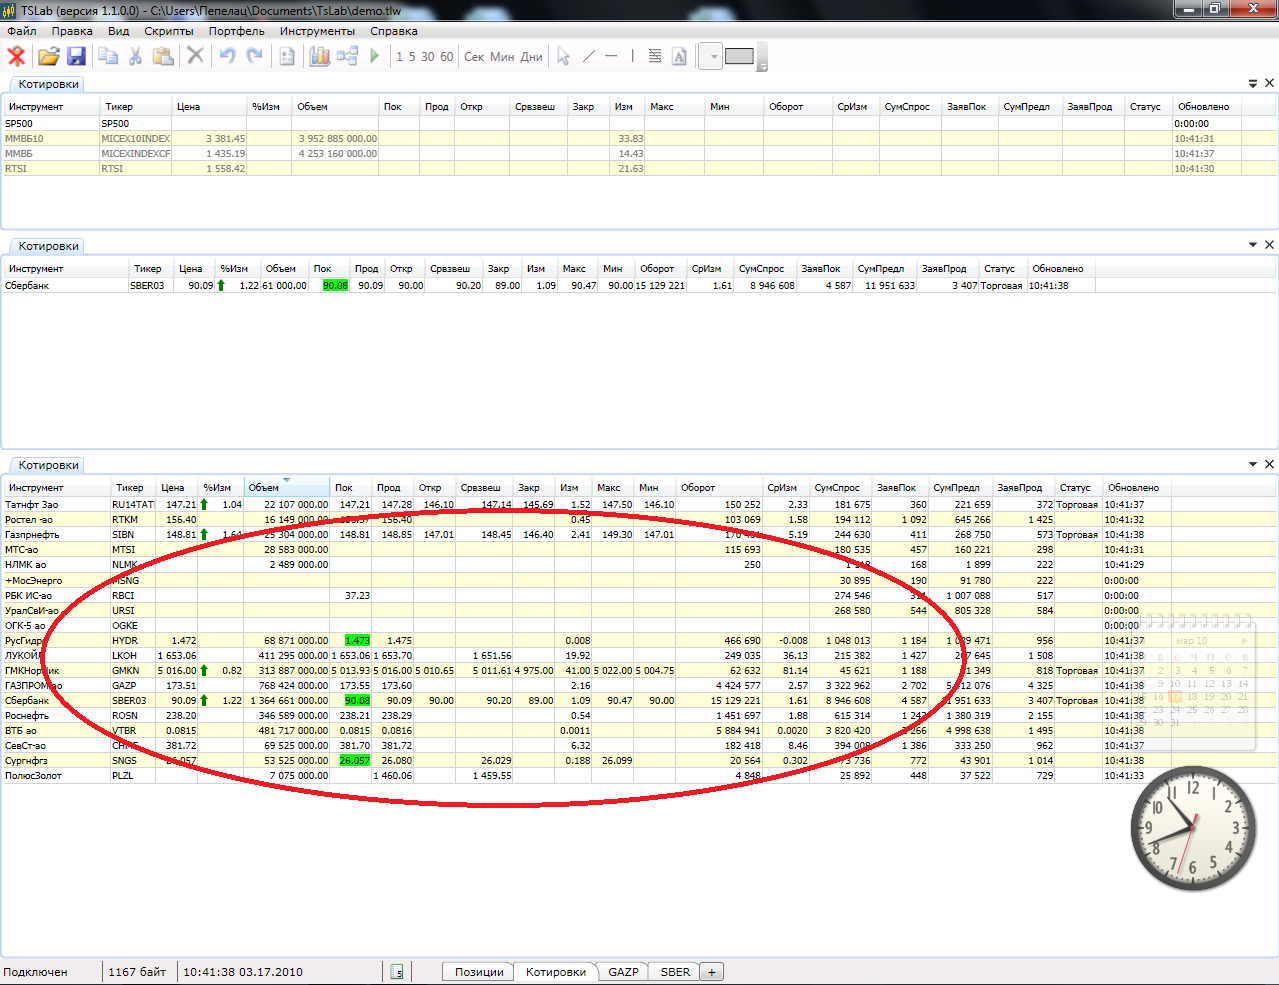Click the plus button to add tab
The image size is (1279, 985).
coord(712,972)
